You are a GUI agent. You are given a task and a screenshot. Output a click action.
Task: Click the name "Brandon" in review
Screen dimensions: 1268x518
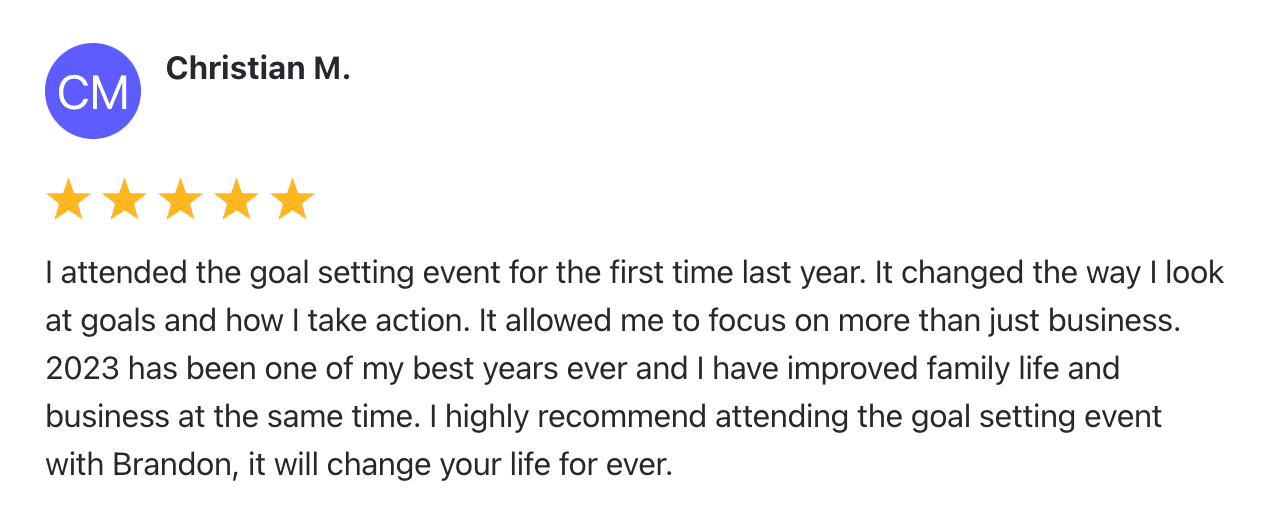(x=171, y=465)
